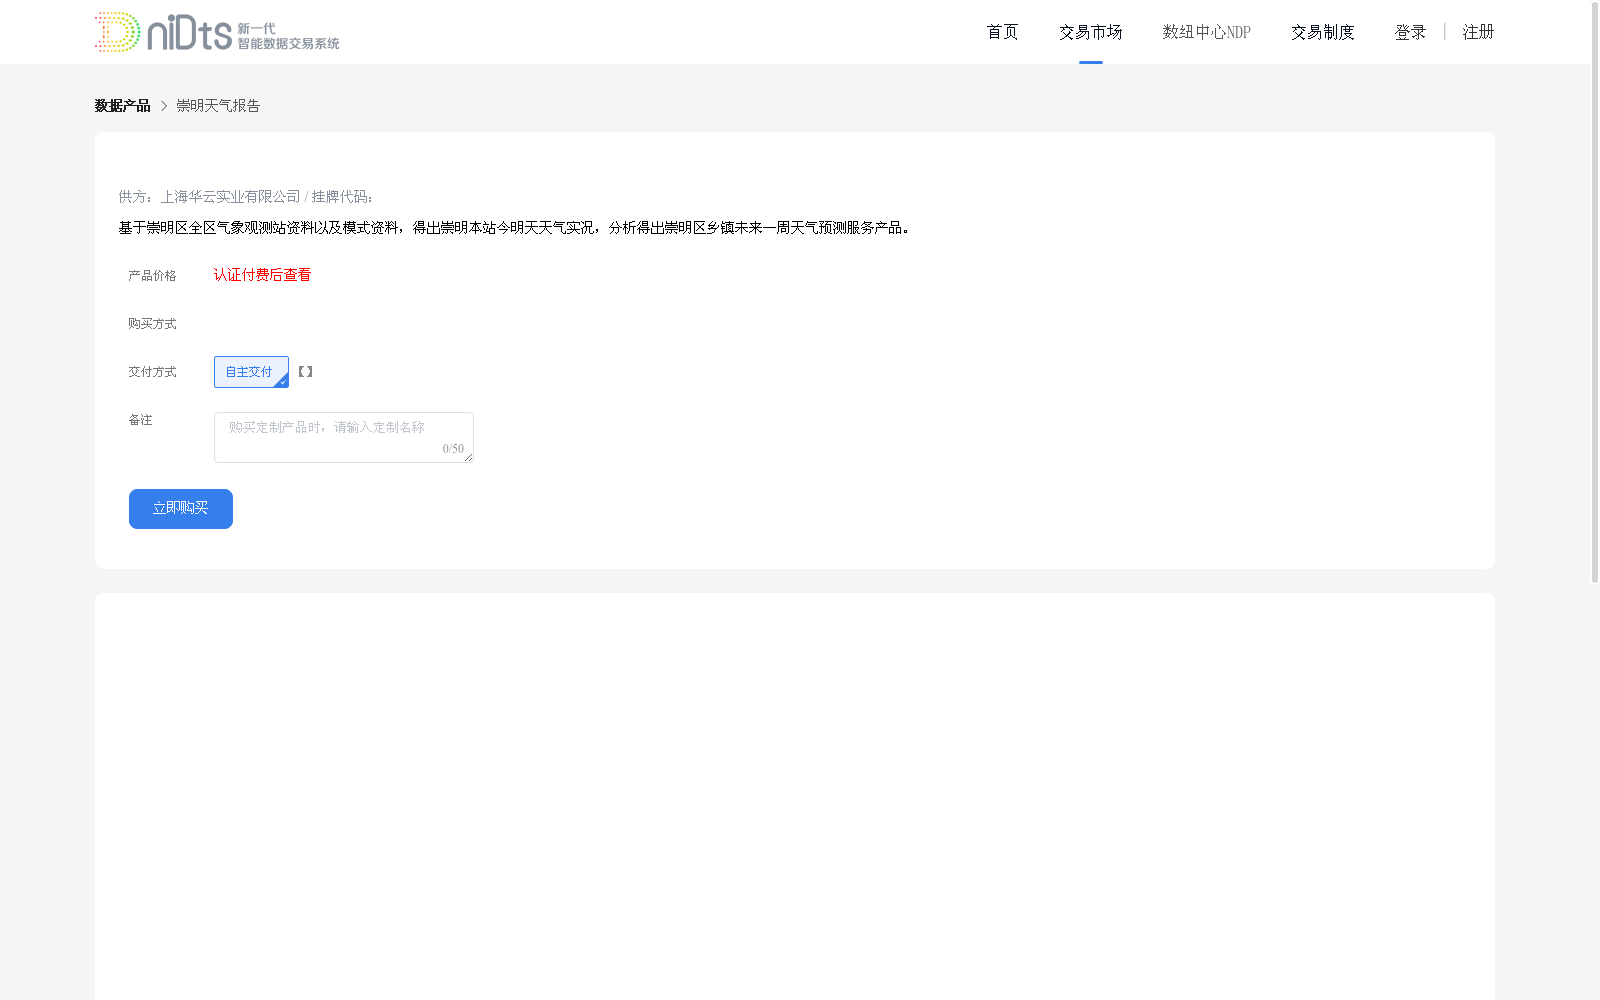Click the 交付方式 label
The height and width of the screenshot is (1000, 1600).
(x=152, y=372)
